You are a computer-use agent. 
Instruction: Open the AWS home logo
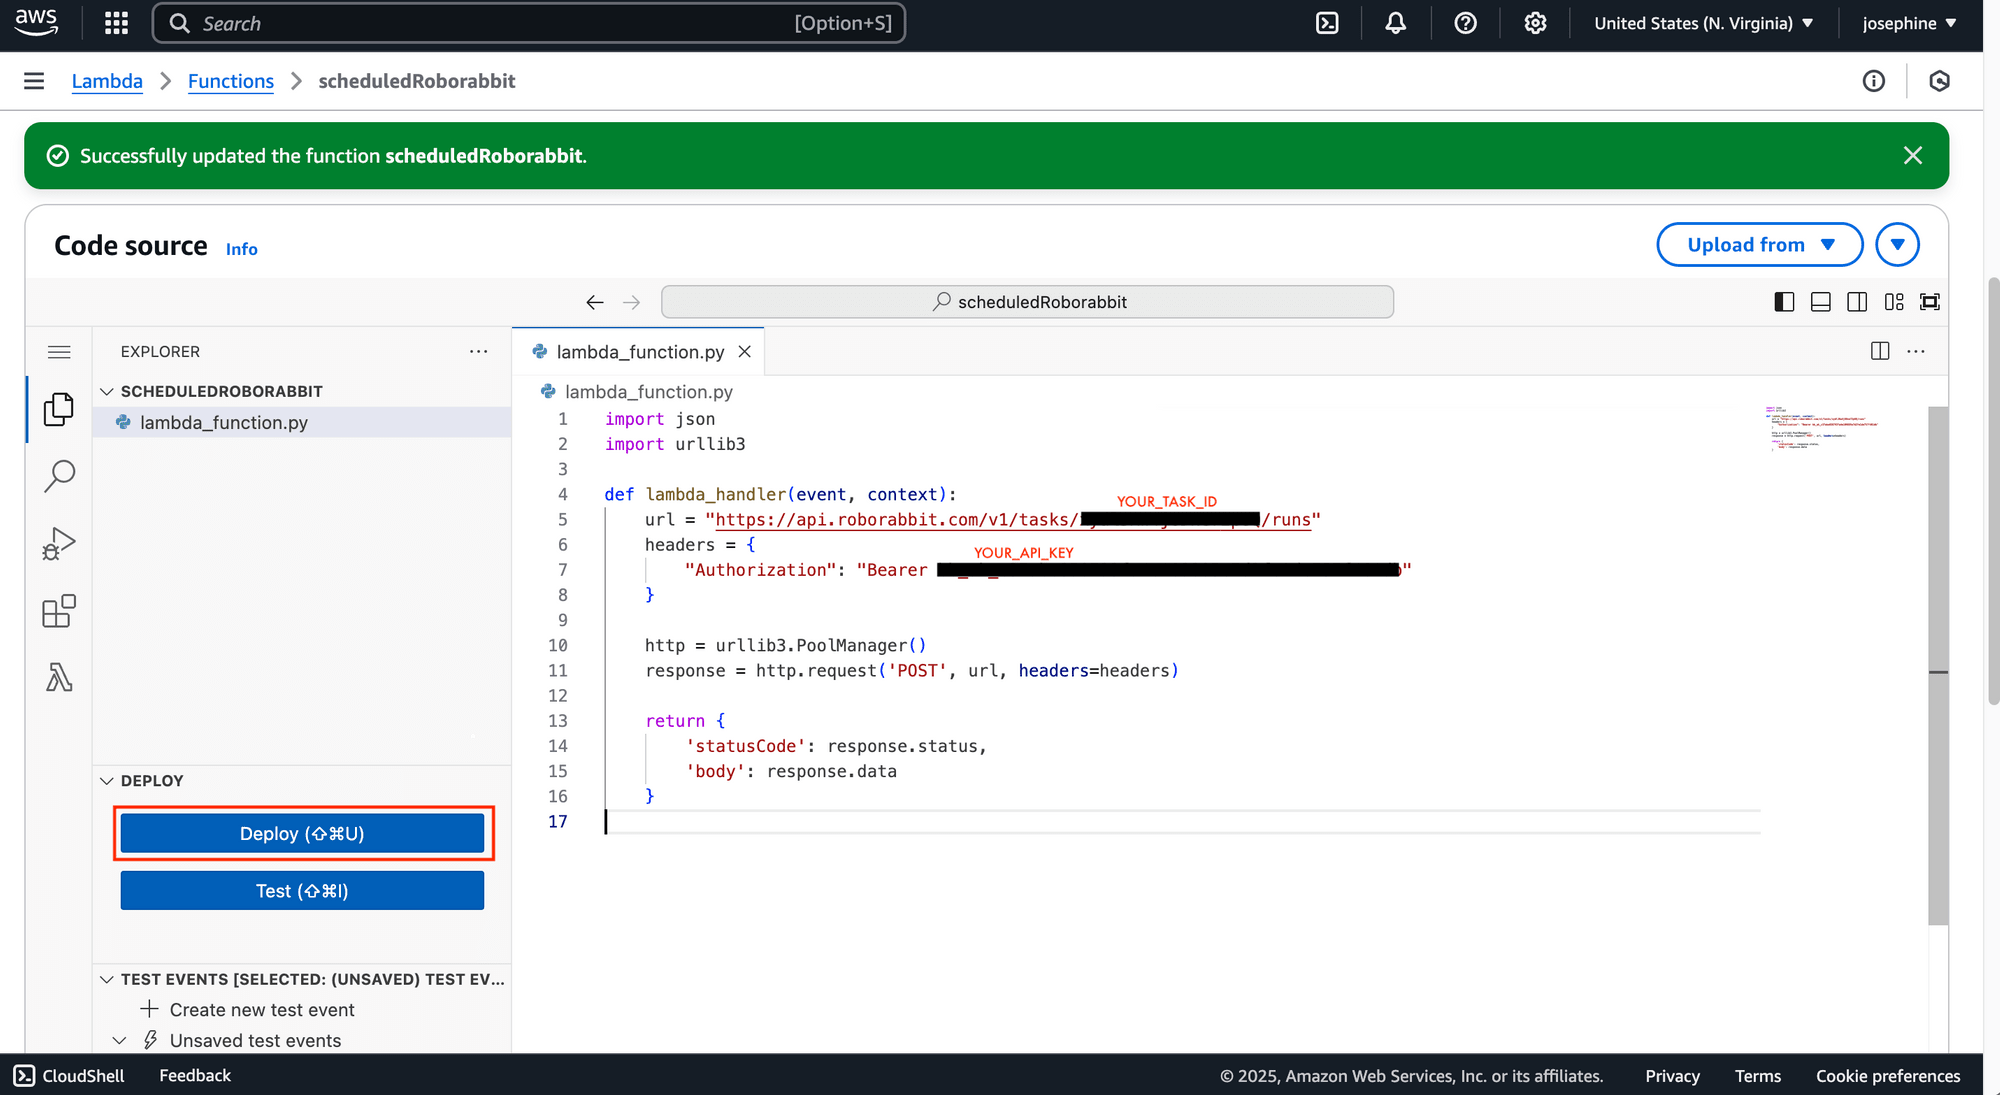[x=37, y=22]
